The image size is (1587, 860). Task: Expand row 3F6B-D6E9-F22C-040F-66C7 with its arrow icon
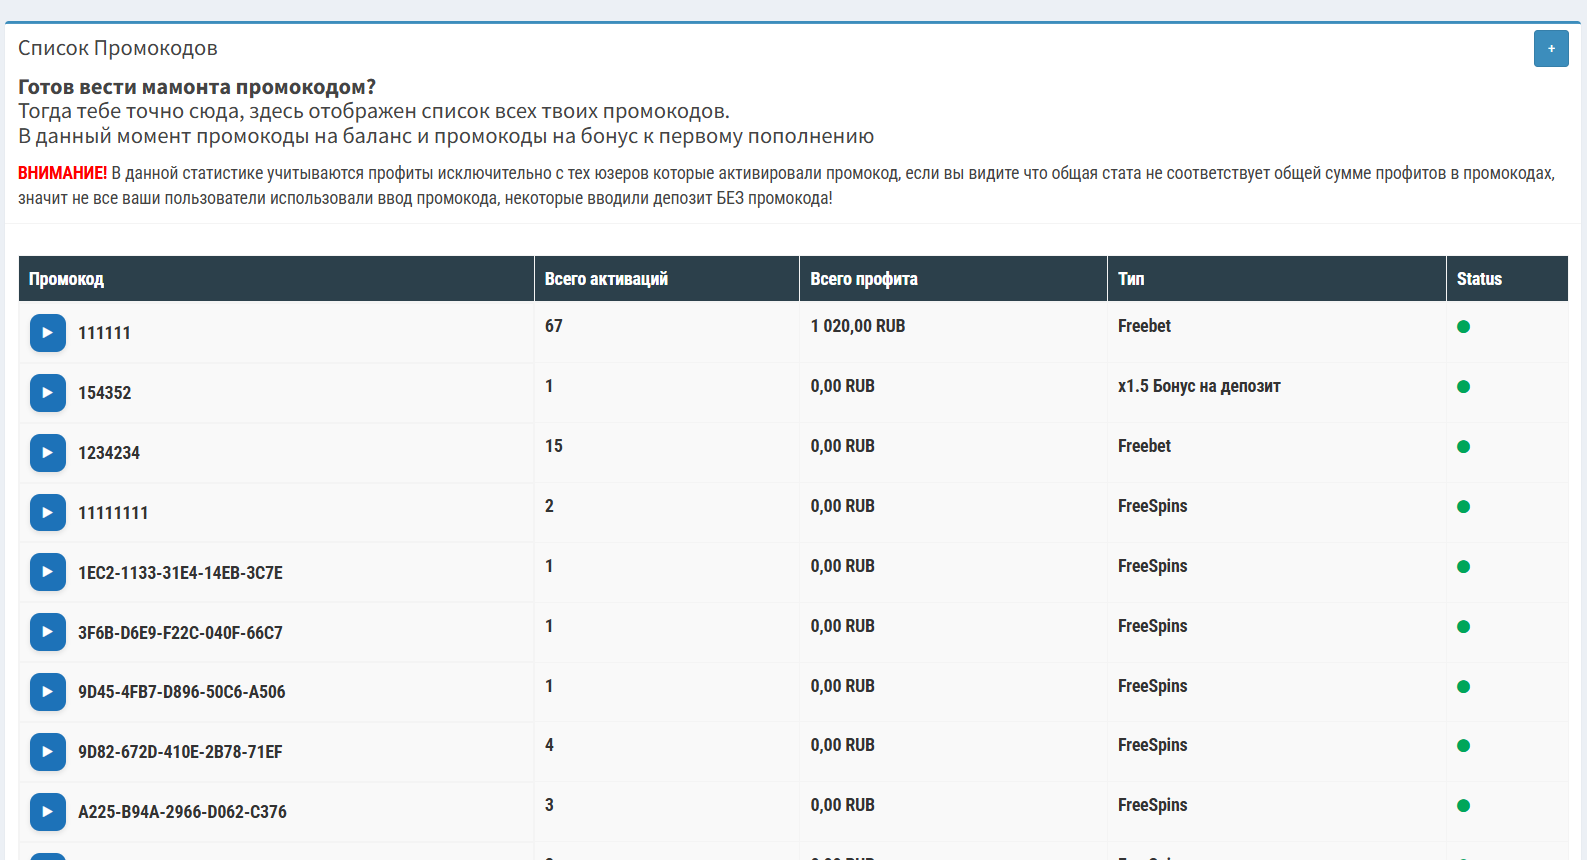(48, 632)
